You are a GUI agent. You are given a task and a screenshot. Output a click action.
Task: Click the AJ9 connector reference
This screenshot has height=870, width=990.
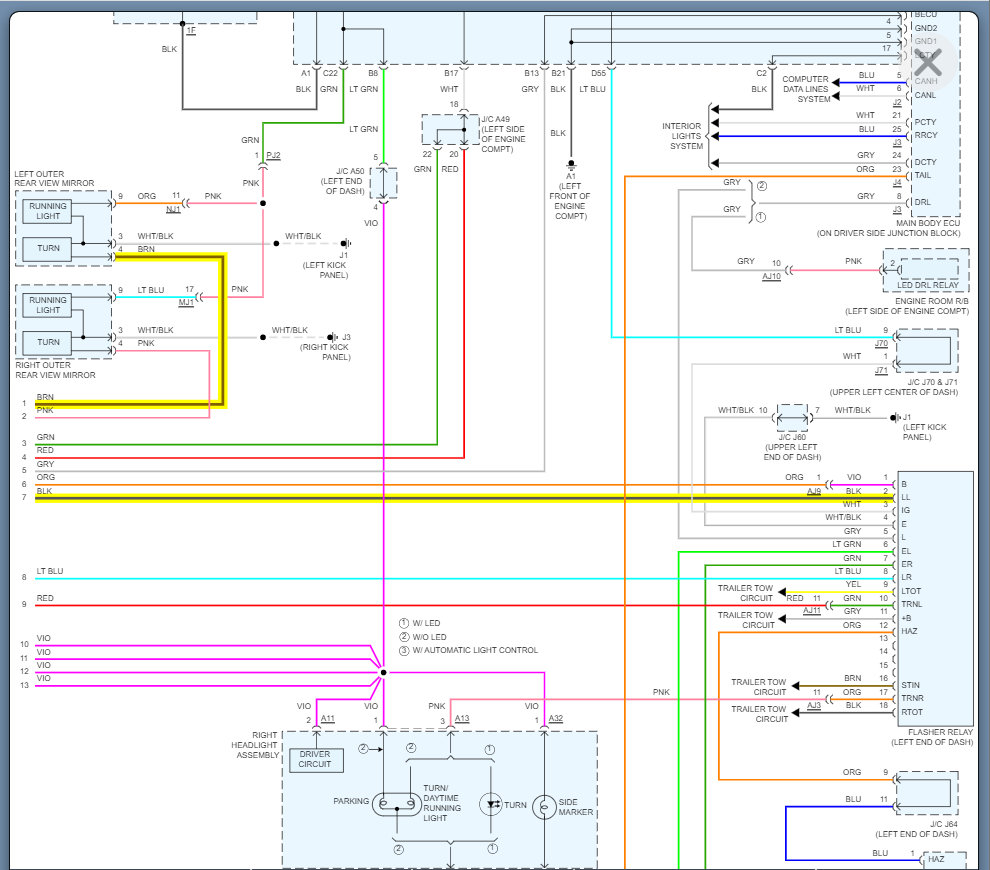814,491
